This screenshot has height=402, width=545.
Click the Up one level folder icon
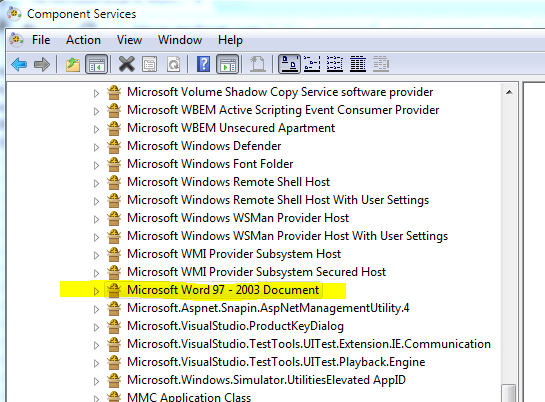(73, 64)
